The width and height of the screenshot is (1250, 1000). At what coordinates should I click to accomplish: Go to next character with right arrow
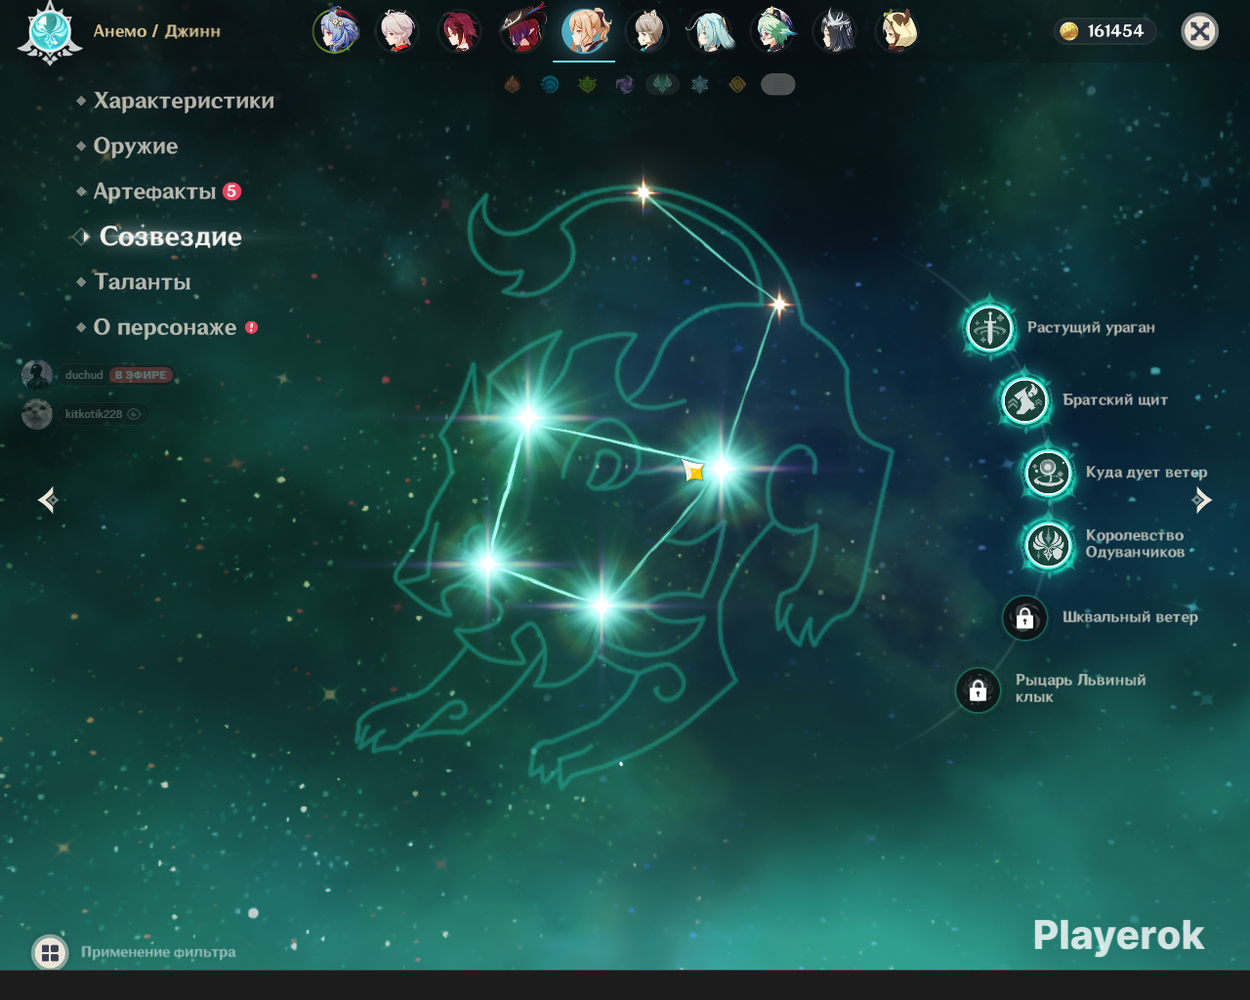pos(1202,500)
